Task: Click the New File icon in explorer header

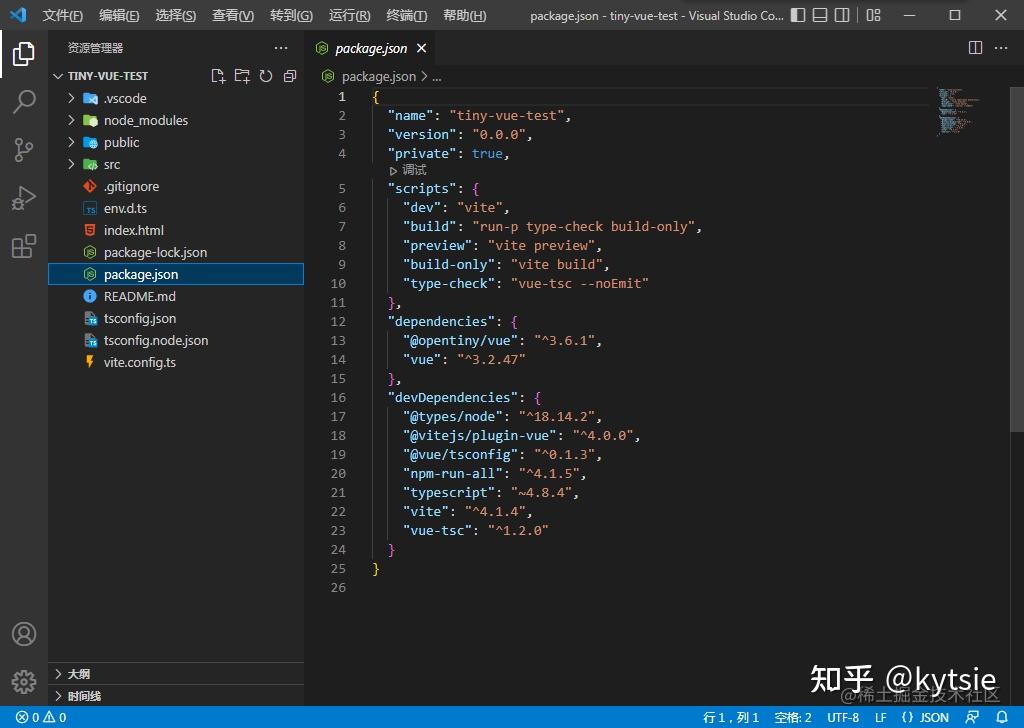Action: (218, 76)
